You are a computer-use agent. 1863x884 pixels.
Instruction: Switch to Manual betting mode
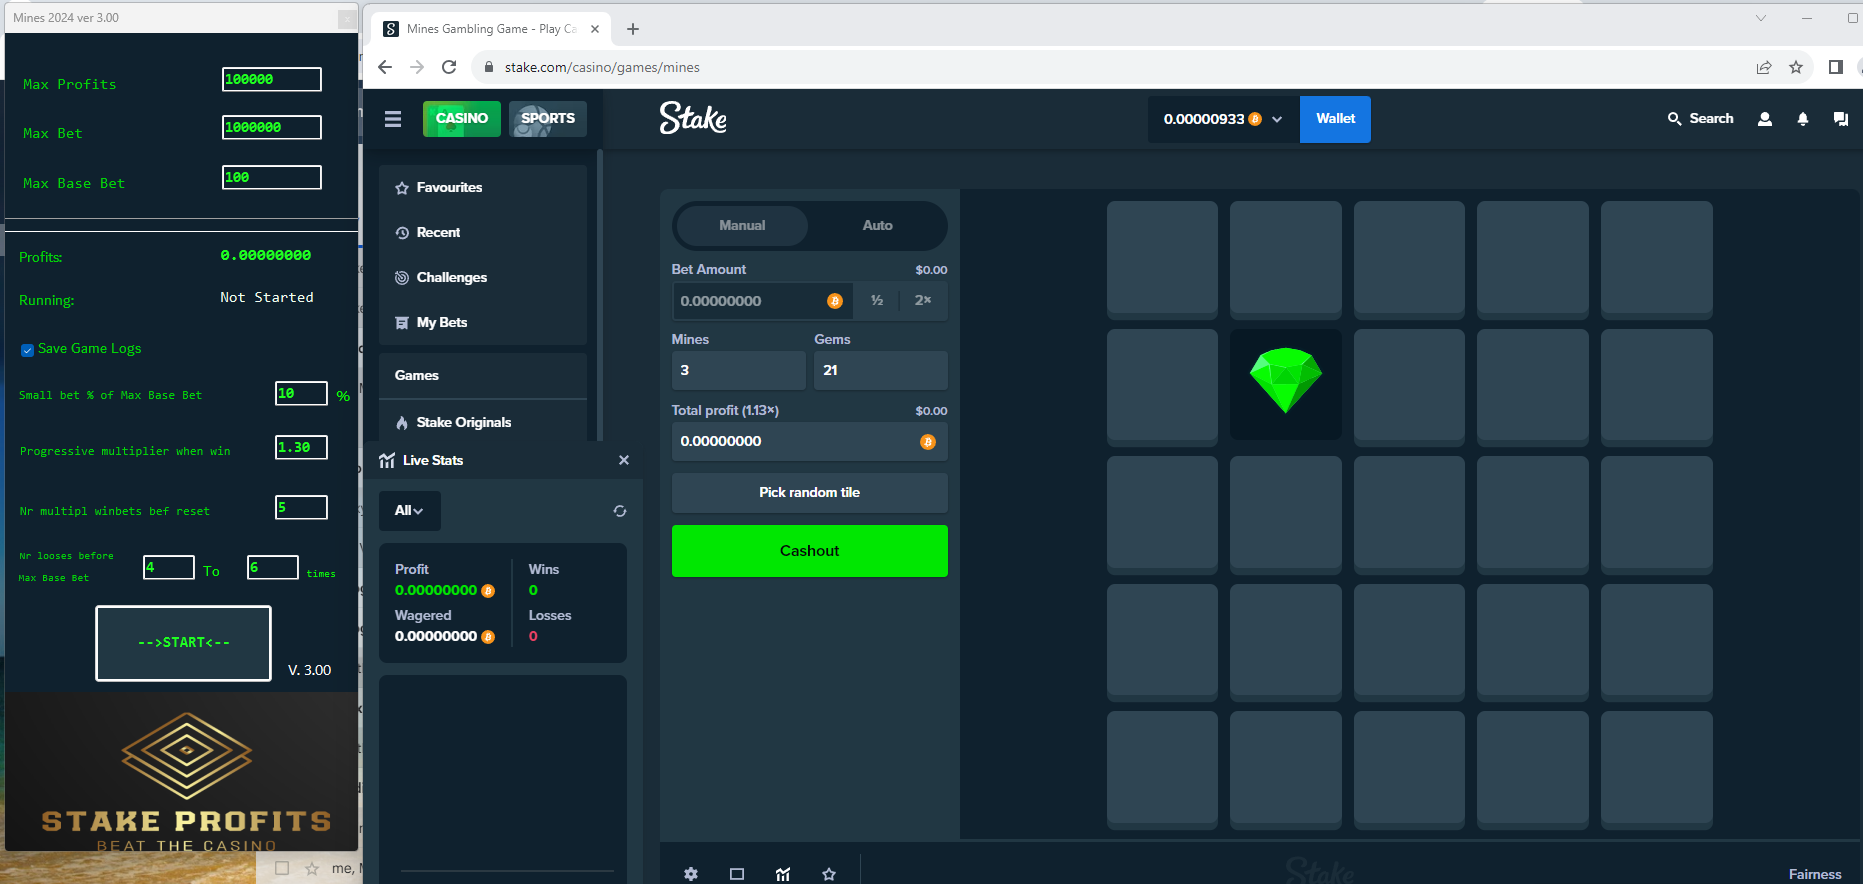(742, 226)
